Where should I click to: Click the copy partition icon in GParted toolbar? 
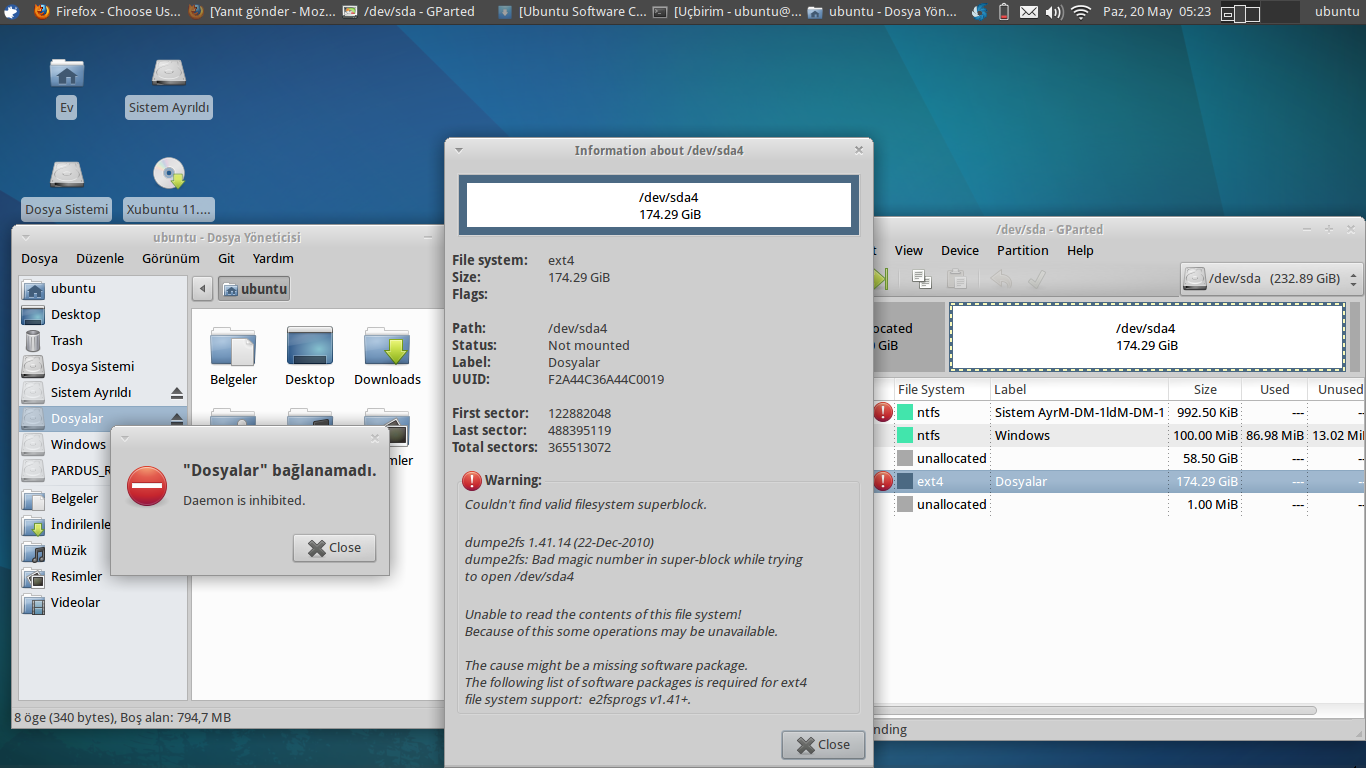921,280
